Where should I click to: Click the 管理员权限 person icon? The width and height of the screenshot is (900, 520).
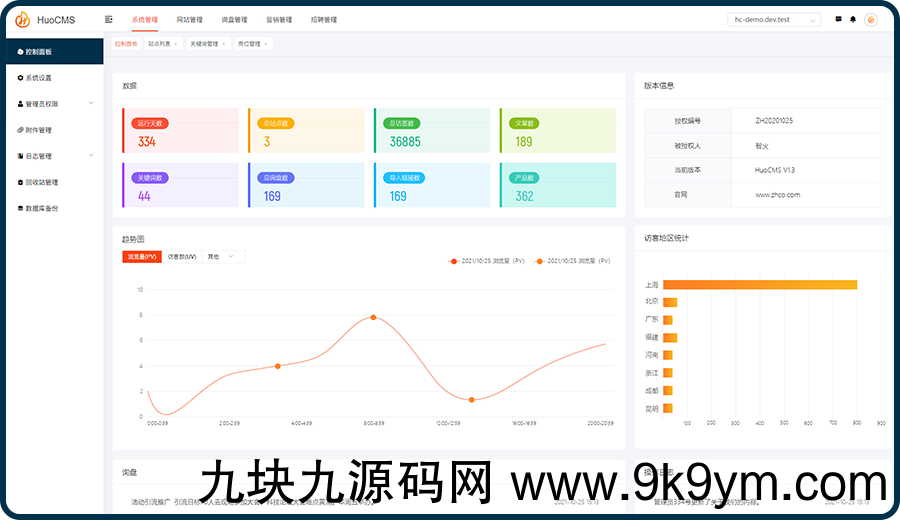point(20,104)
